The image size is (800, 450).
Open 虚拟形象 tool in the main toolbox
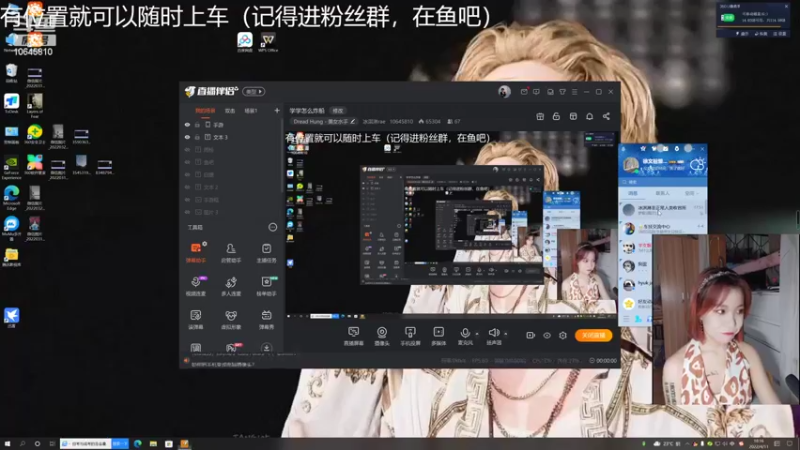pos(231,319)
